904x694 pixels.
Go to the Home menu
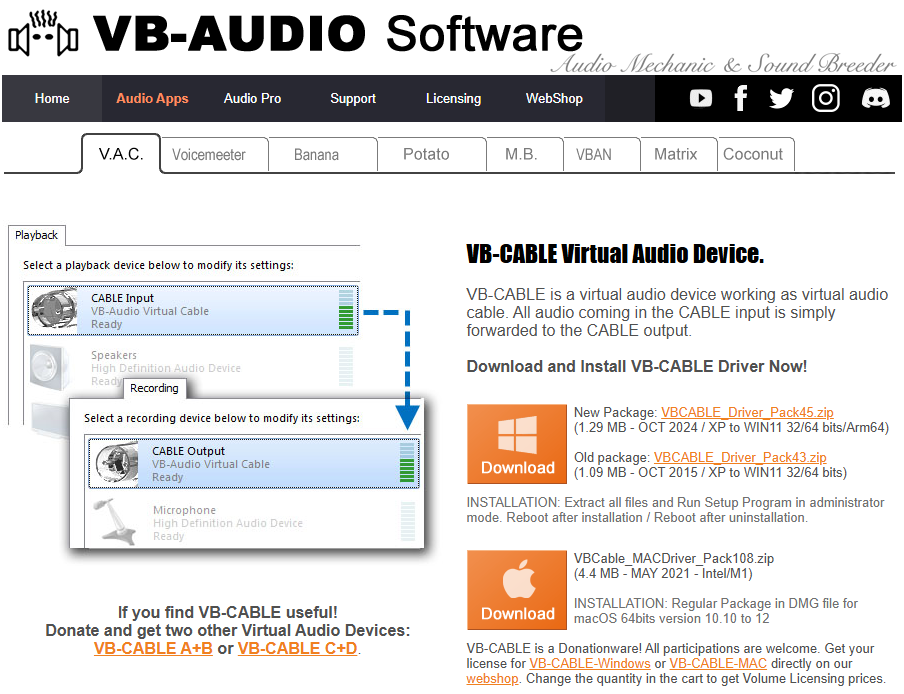[x=52, y=99]
